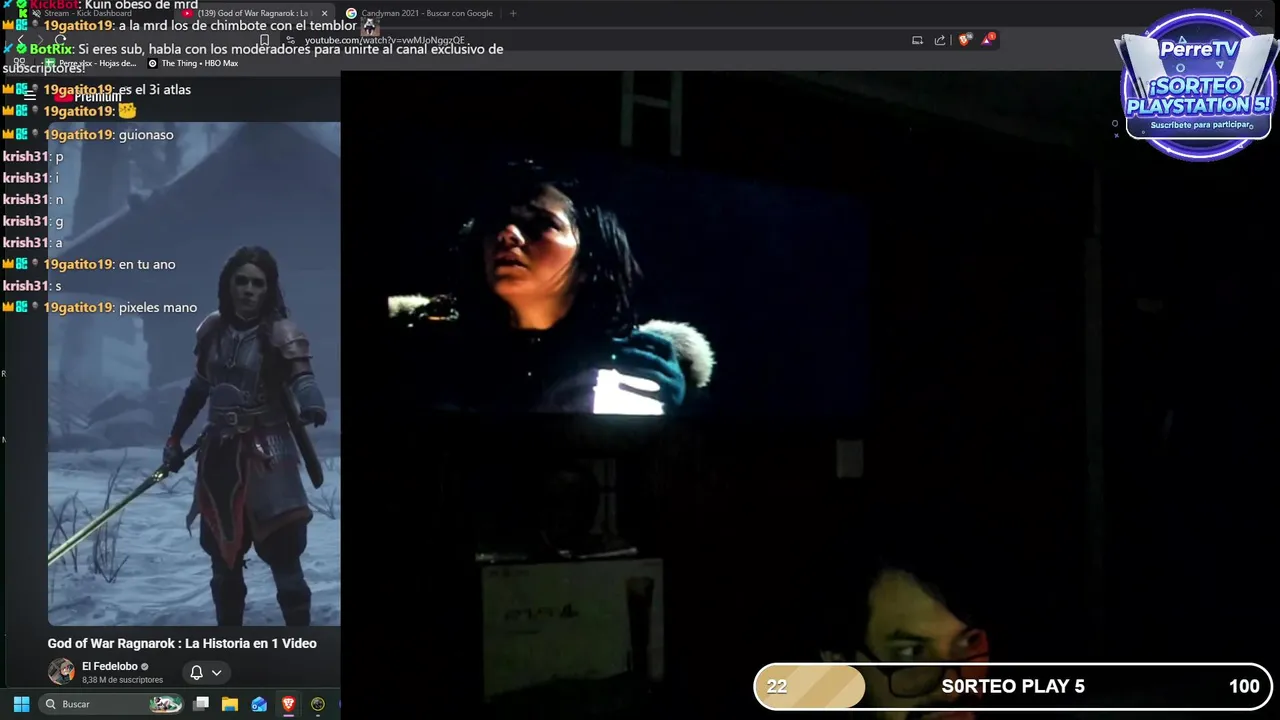Screen dimensions: 1280x720
Task: Open the round dark taskbar app icon
Action: (x=318, y=704)
